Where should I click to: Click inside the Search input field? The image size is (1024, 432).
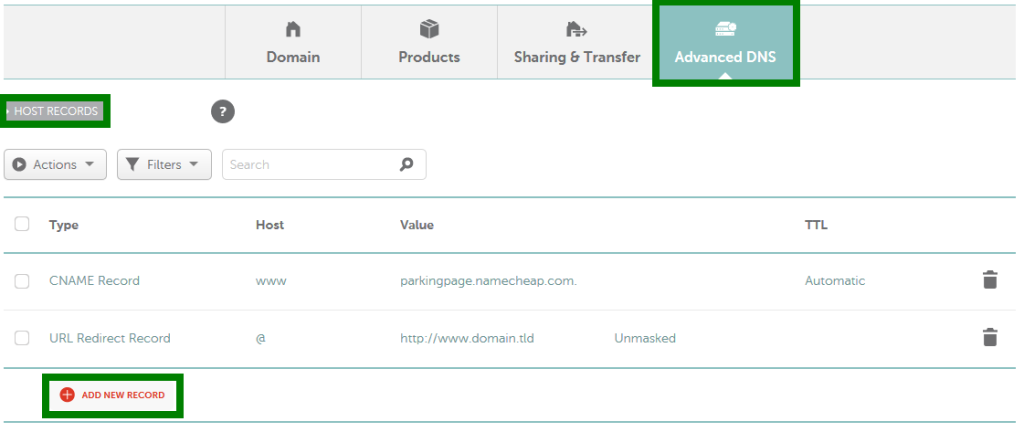[310, 165]
